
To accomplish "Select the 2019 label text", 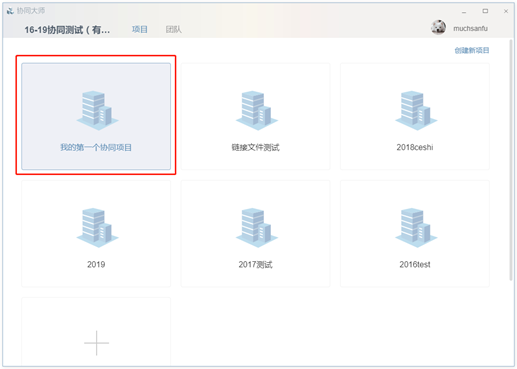I will pos(96,265).
